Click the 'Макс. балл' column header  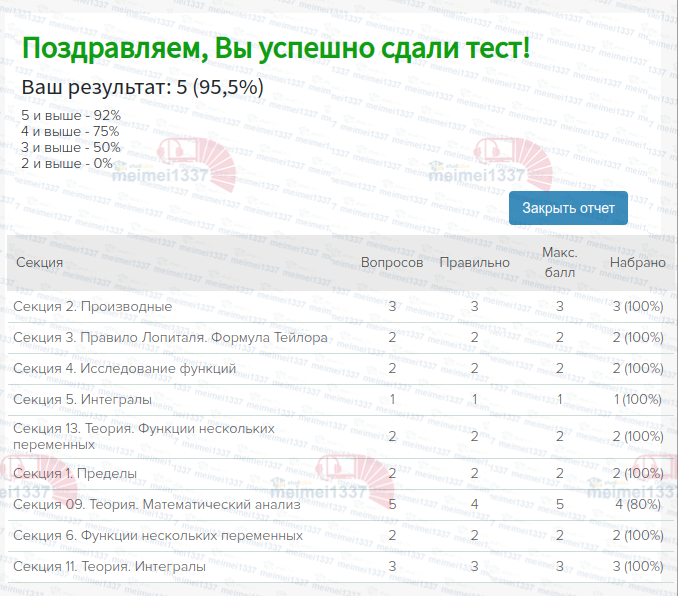point(560,263)
